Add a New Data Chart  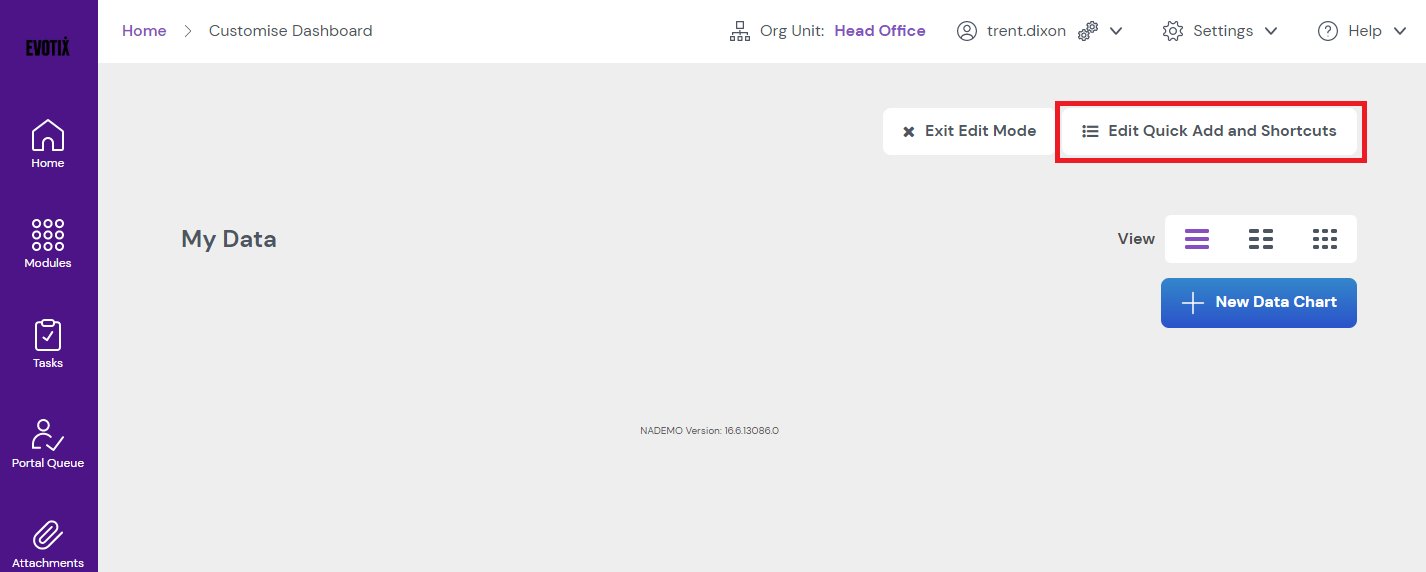click(1258, 302)
